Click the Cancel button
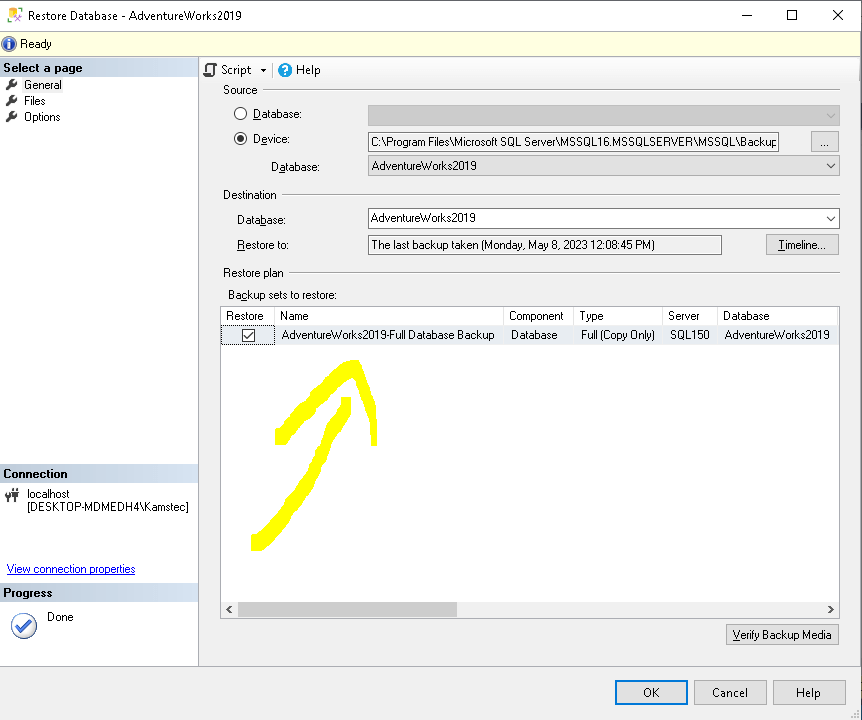 pyautogui.click(x=730, y=693)
